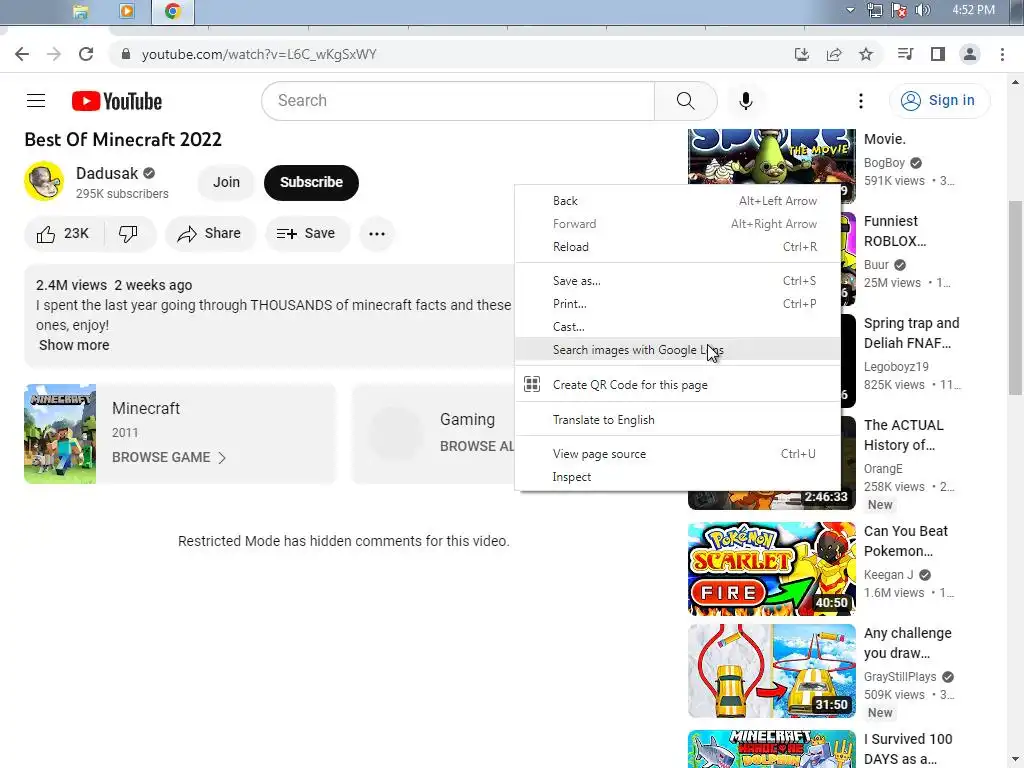Click the Sign in button
This screenshot has width=1024, height=768.
coord(939,101)
